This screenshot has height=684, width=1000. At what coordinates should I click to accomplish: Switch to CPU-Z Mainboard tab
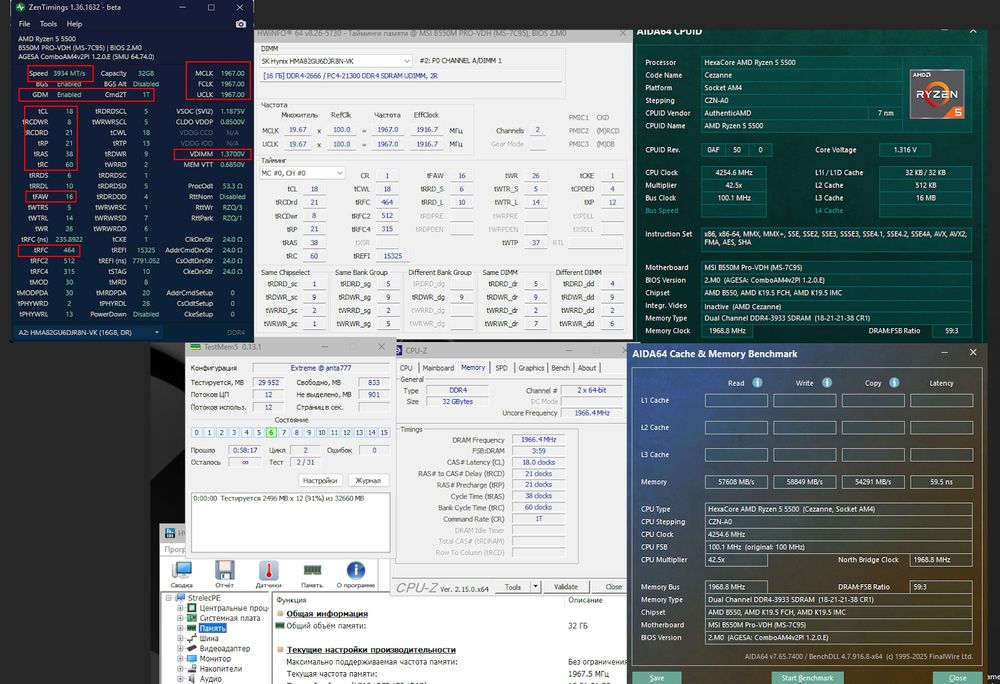[x=438, y=368]
